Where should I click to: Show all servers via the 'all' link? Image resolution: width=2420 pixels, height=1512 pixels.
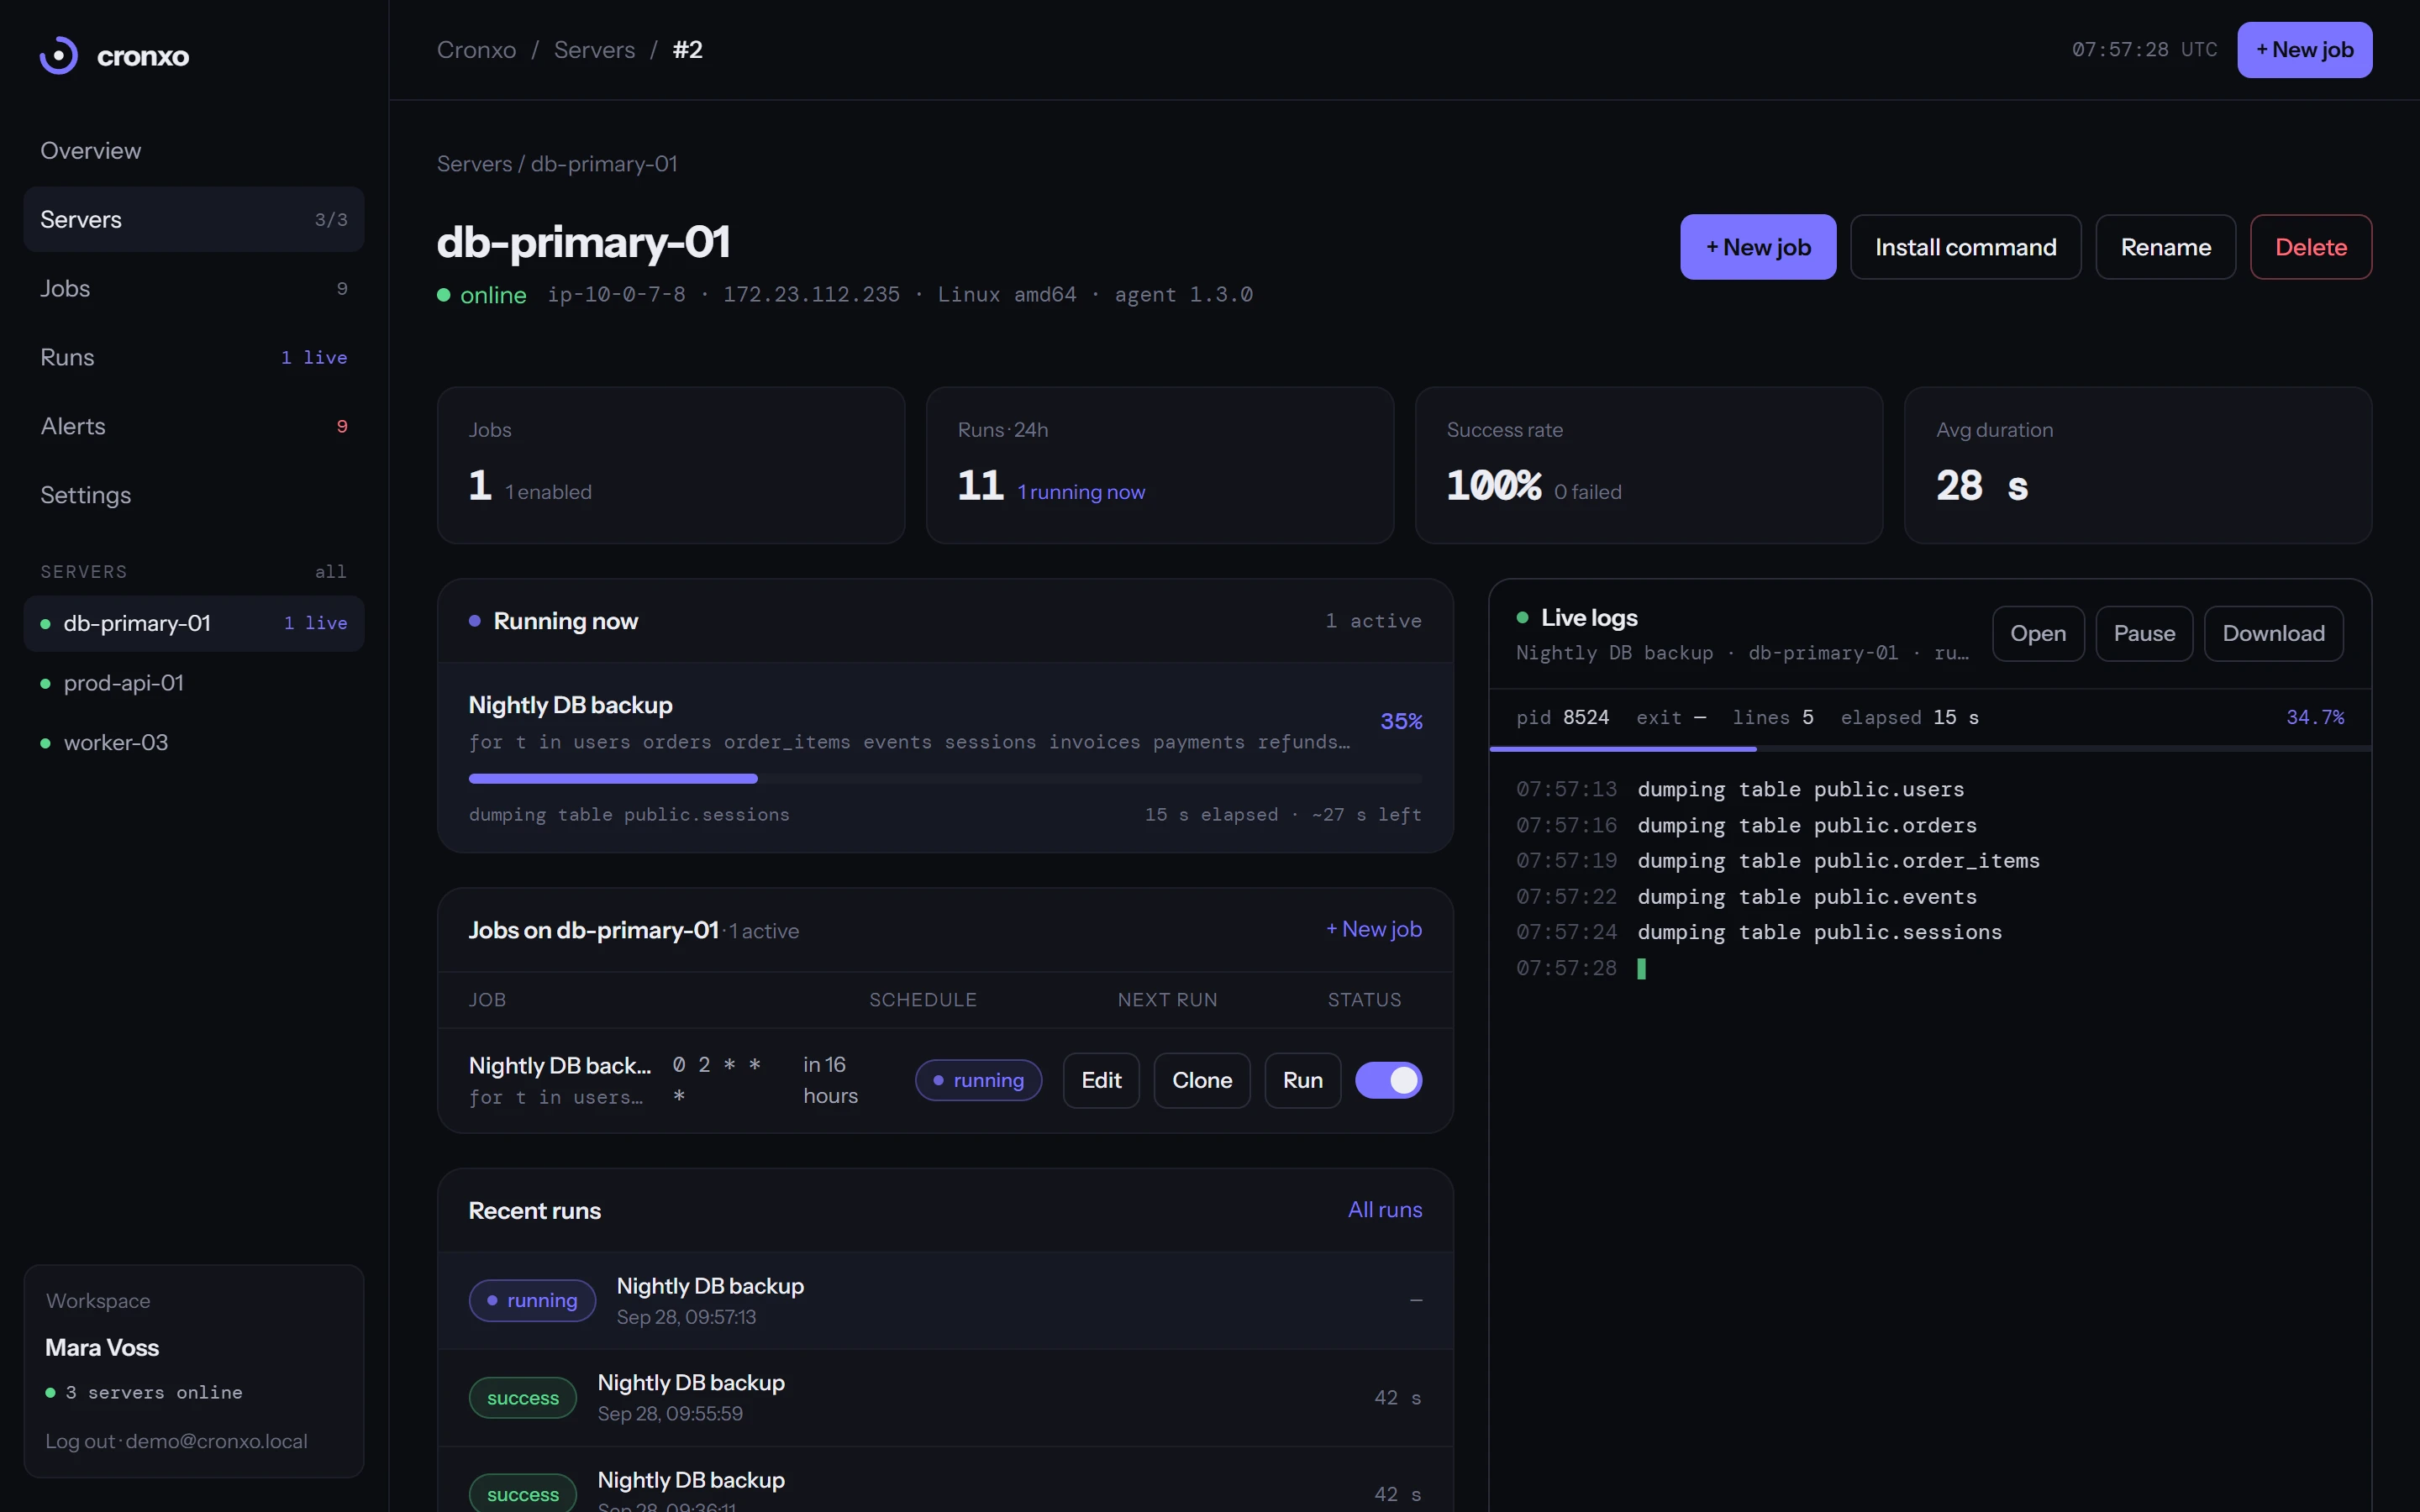[330, 571]
